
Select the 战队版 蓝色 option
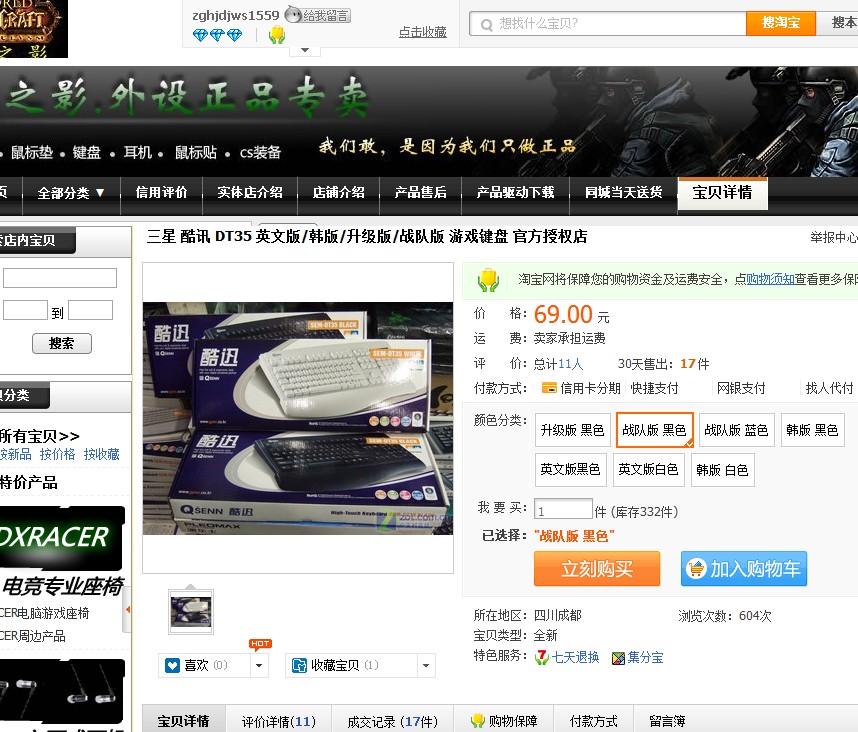point(737,430)
